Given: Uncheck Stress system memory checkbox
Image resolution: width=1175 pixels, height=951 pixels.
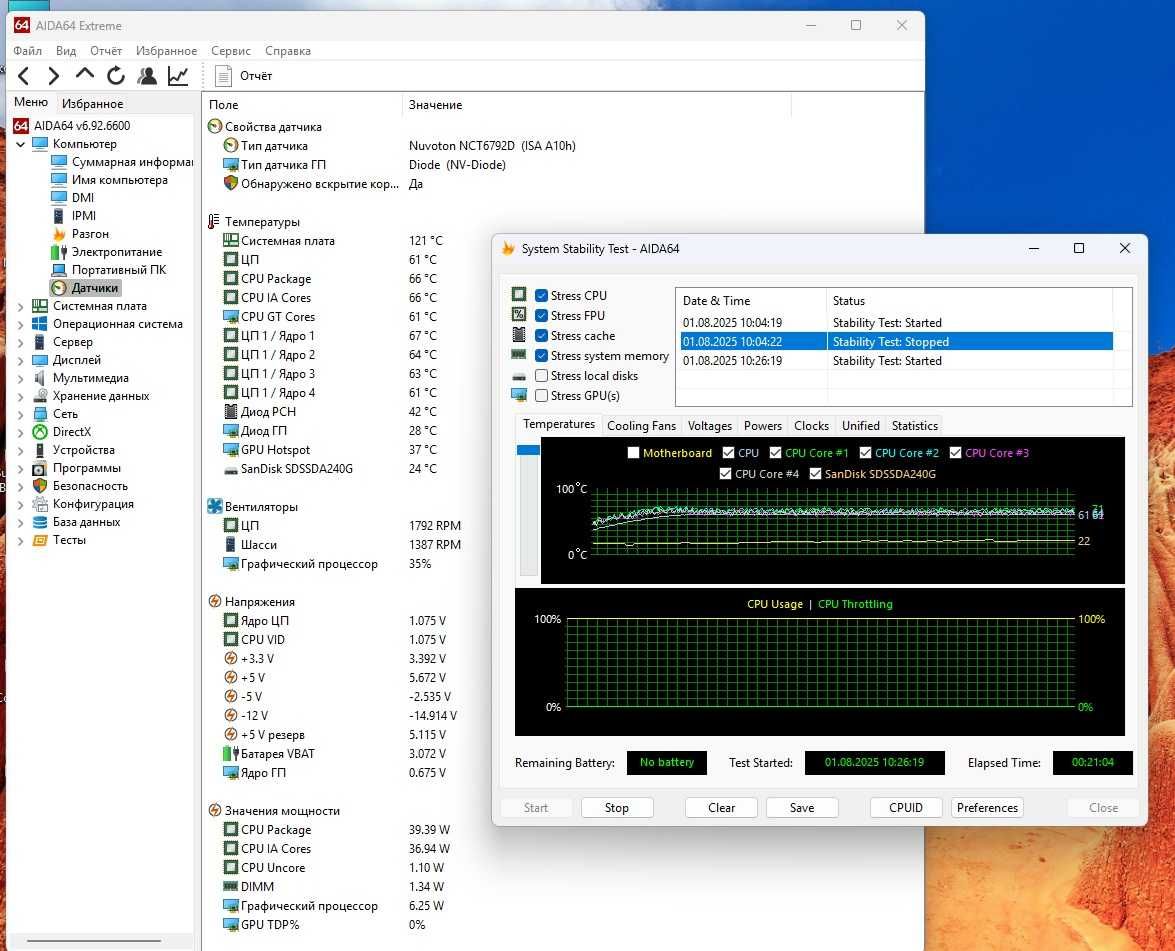Looking at the screenshot, I should pyautogui.click(x=541, y=355).
